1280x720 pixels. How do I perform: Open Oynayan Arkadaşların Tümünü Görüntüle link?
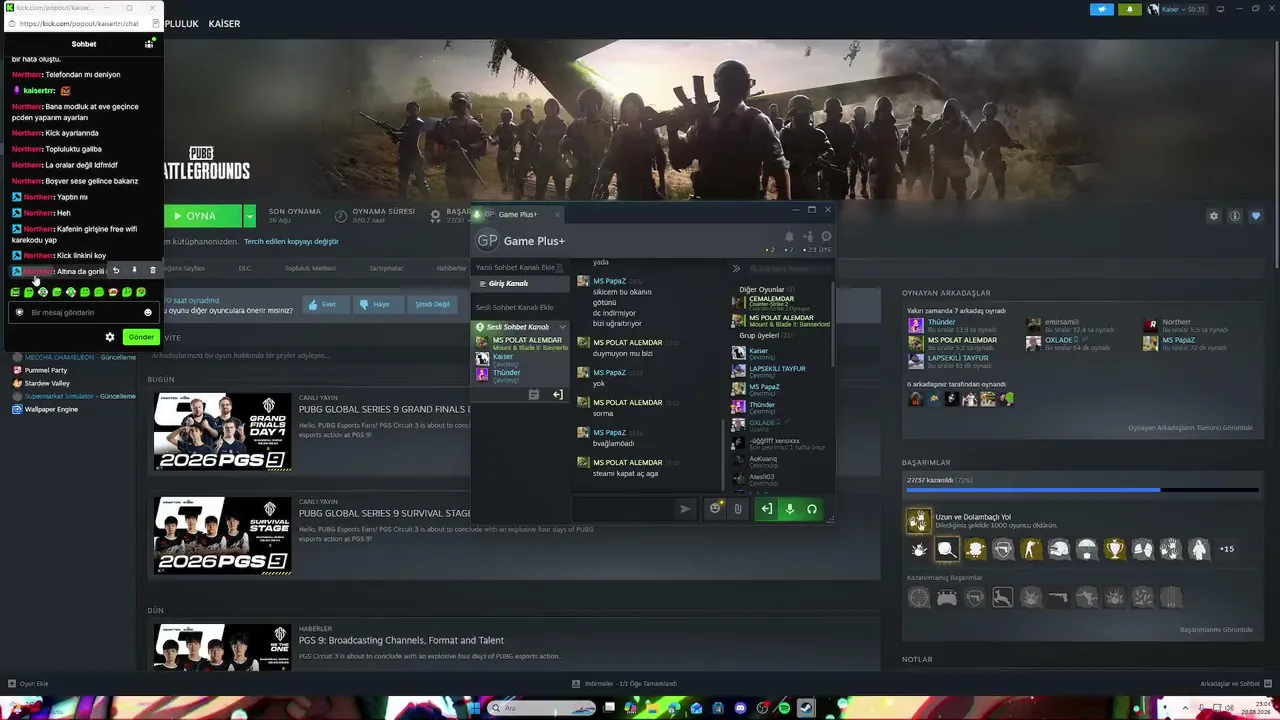1190,428
